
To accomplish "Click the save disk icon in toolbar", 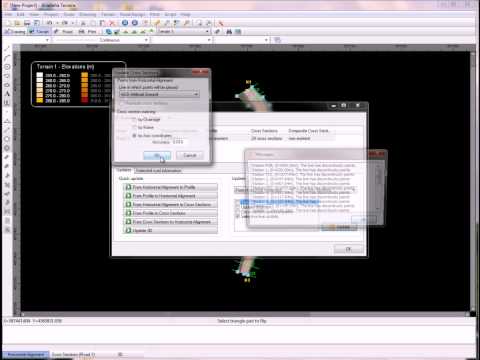I will click(x=27, y=23).
